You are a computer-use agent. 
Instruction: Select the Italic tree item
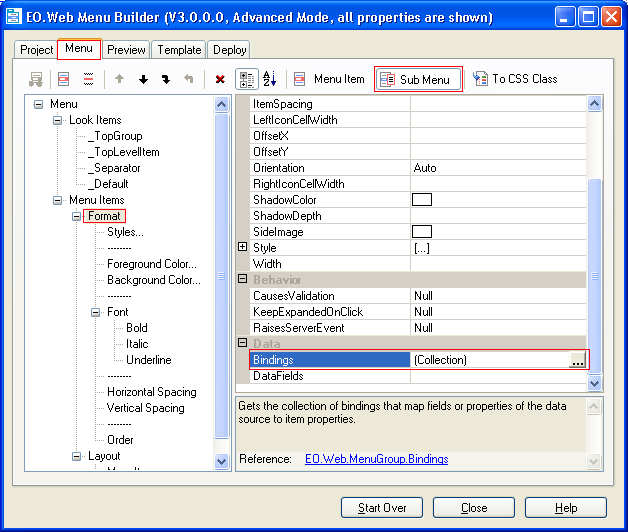pyautogui.click(x=137, y=344)
